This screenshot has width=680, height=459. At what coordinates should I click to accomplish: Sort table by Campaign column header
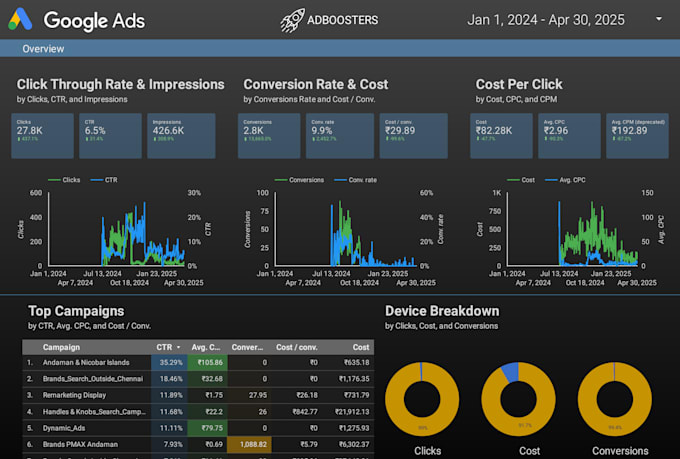click(61, 347)
